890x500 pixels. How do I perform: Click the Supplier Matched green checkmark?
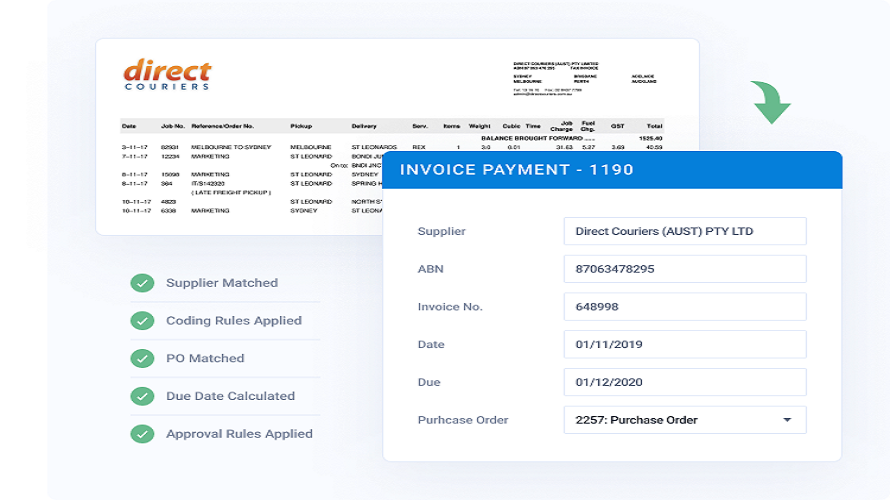142,283
